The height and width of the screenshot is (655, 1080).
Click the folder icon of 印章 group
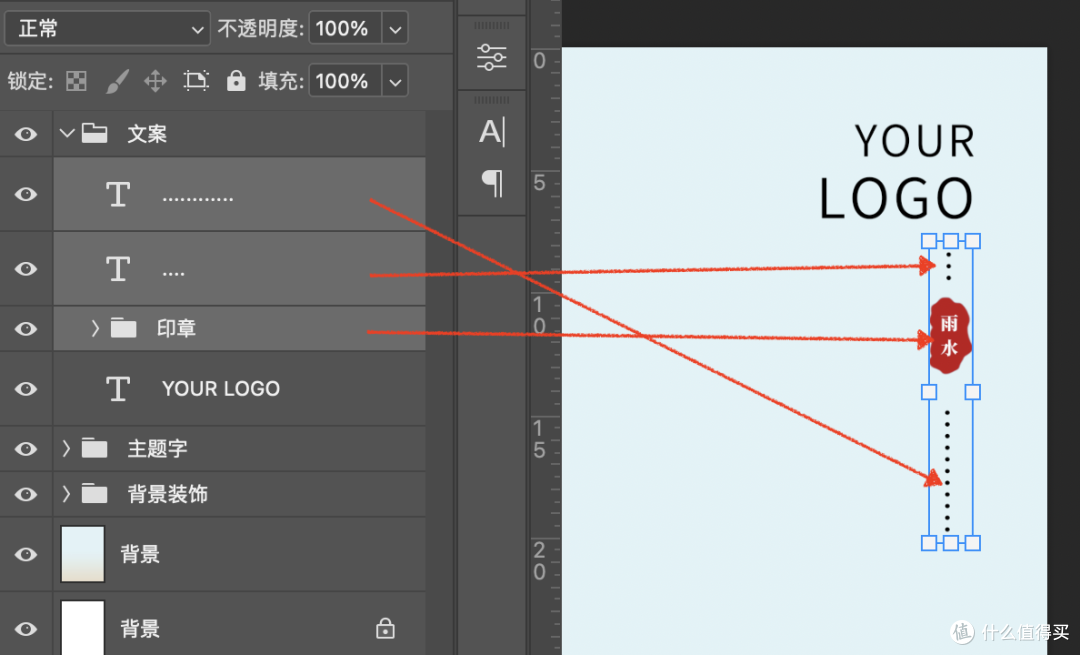point(123,328)
